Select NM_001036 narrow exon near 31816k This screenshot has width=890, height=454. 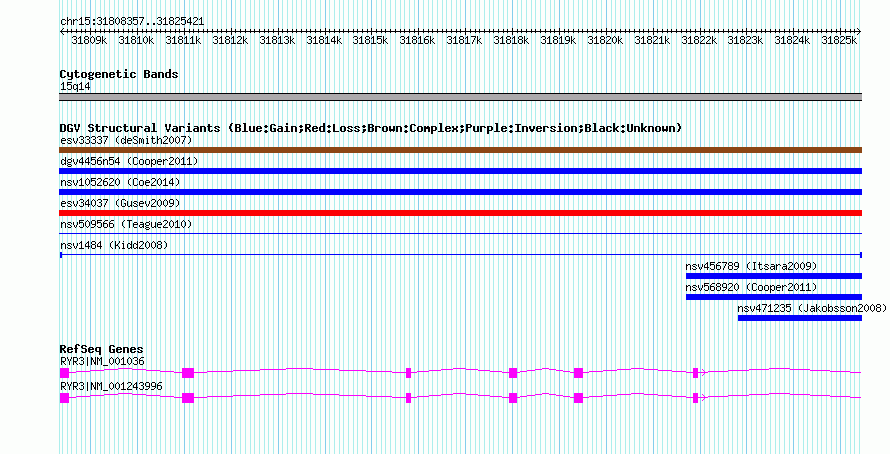coord(409,373)
